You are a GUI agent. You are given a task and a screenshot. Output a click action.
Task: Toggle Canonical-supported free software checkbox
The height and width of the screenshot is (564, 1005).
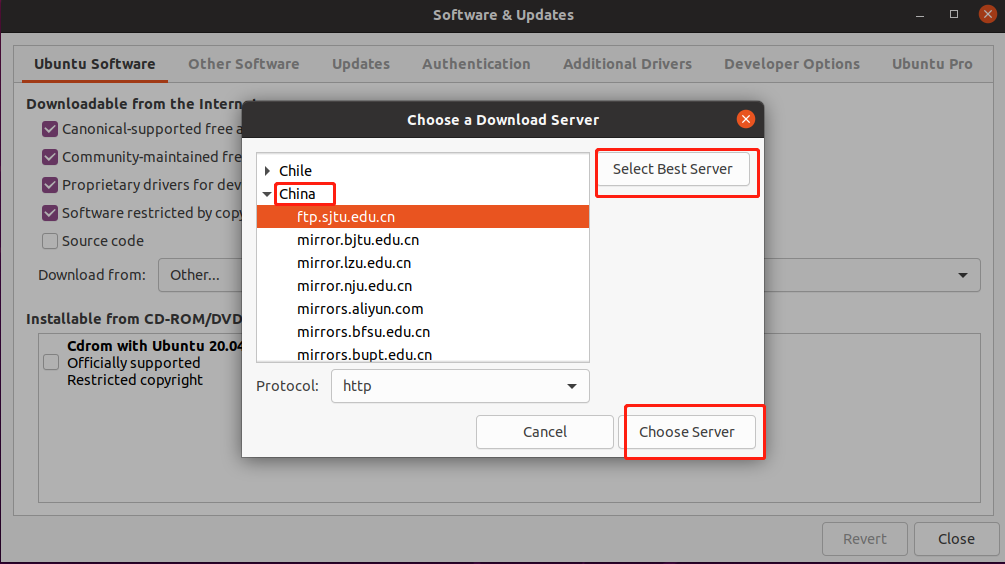pos(50,129)
